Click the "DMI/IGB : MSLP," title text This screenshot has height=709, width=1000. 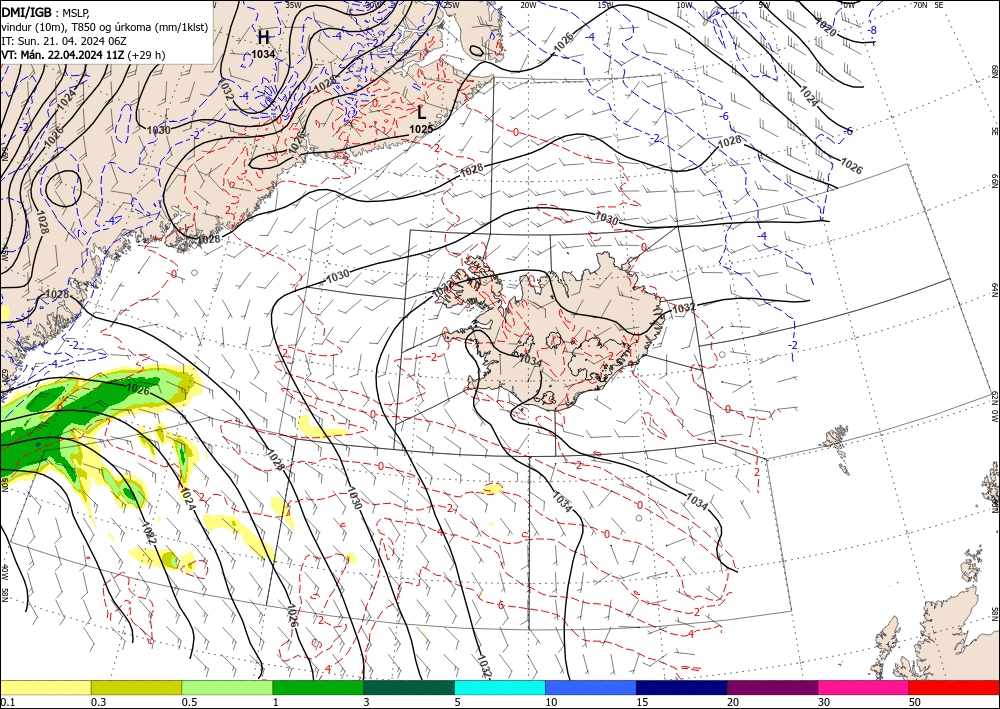(x=46, y=12)
